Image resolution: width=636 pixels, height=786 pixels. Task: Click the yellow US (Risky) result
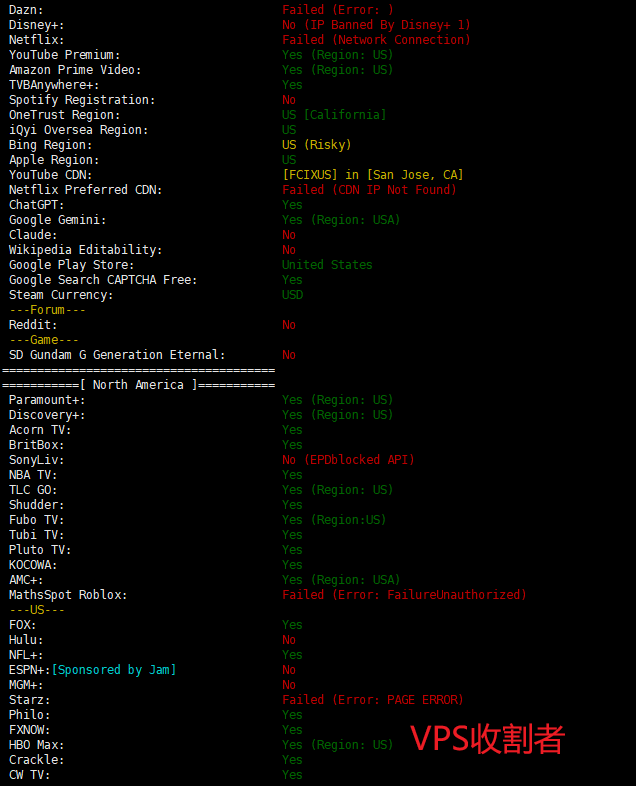click(x=316, y=145)
